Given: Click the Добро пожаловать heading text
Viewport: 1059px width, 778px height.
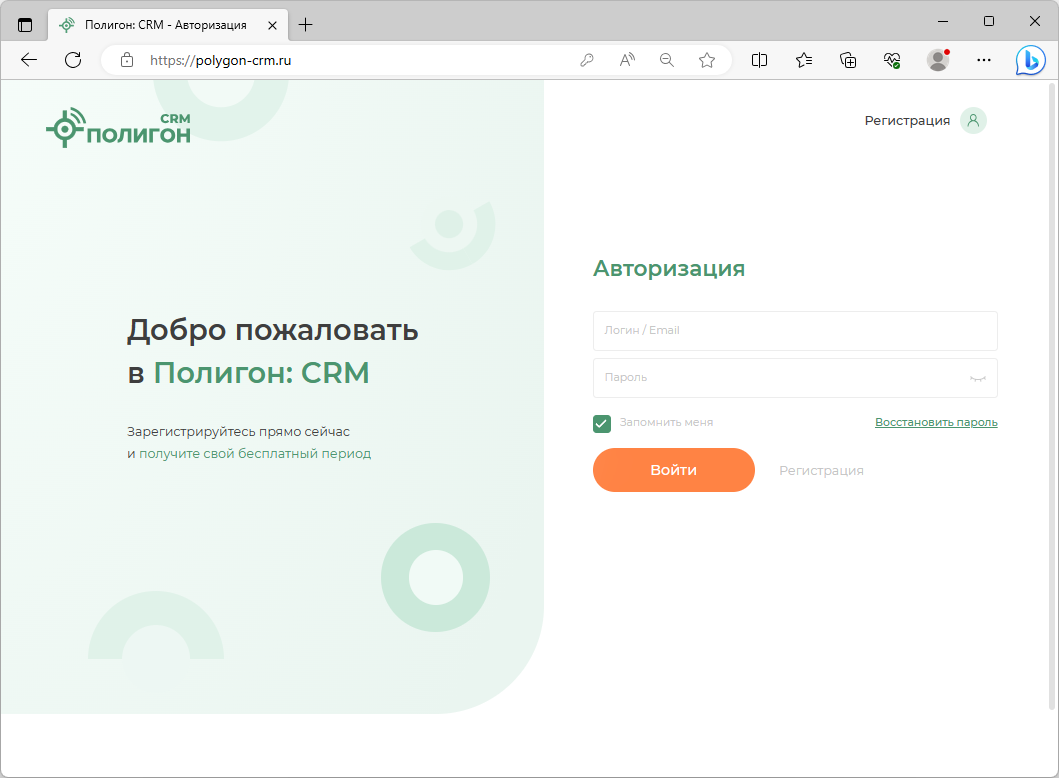Looking at the screenshot, I should point(273,330).
